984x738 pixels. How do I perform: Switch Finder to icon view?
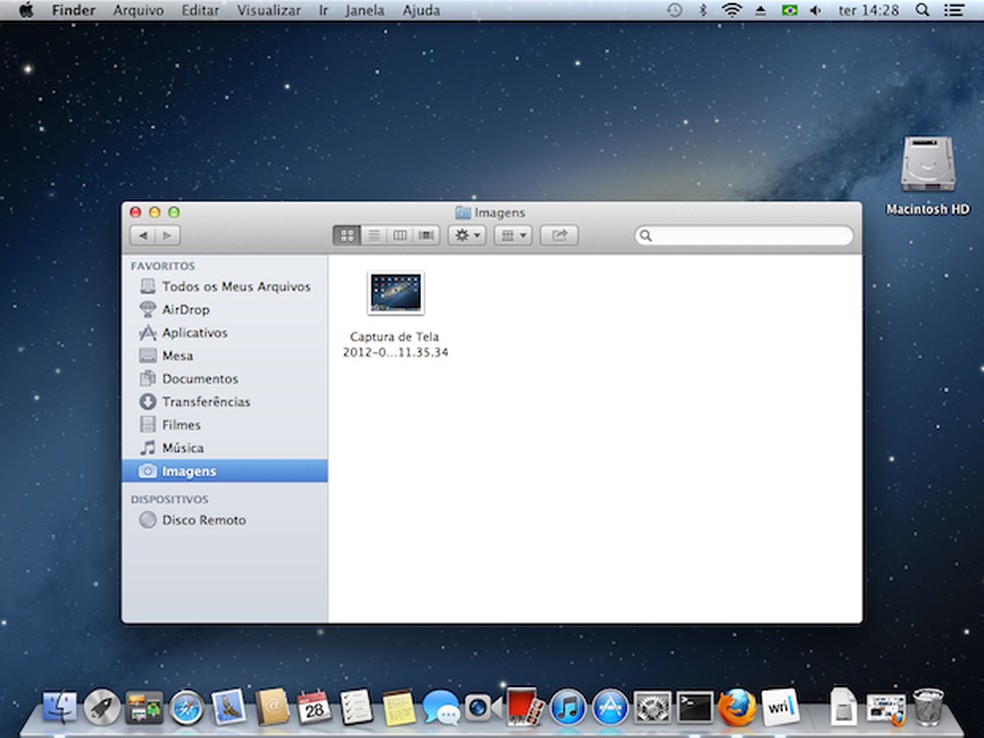point(347,235)
